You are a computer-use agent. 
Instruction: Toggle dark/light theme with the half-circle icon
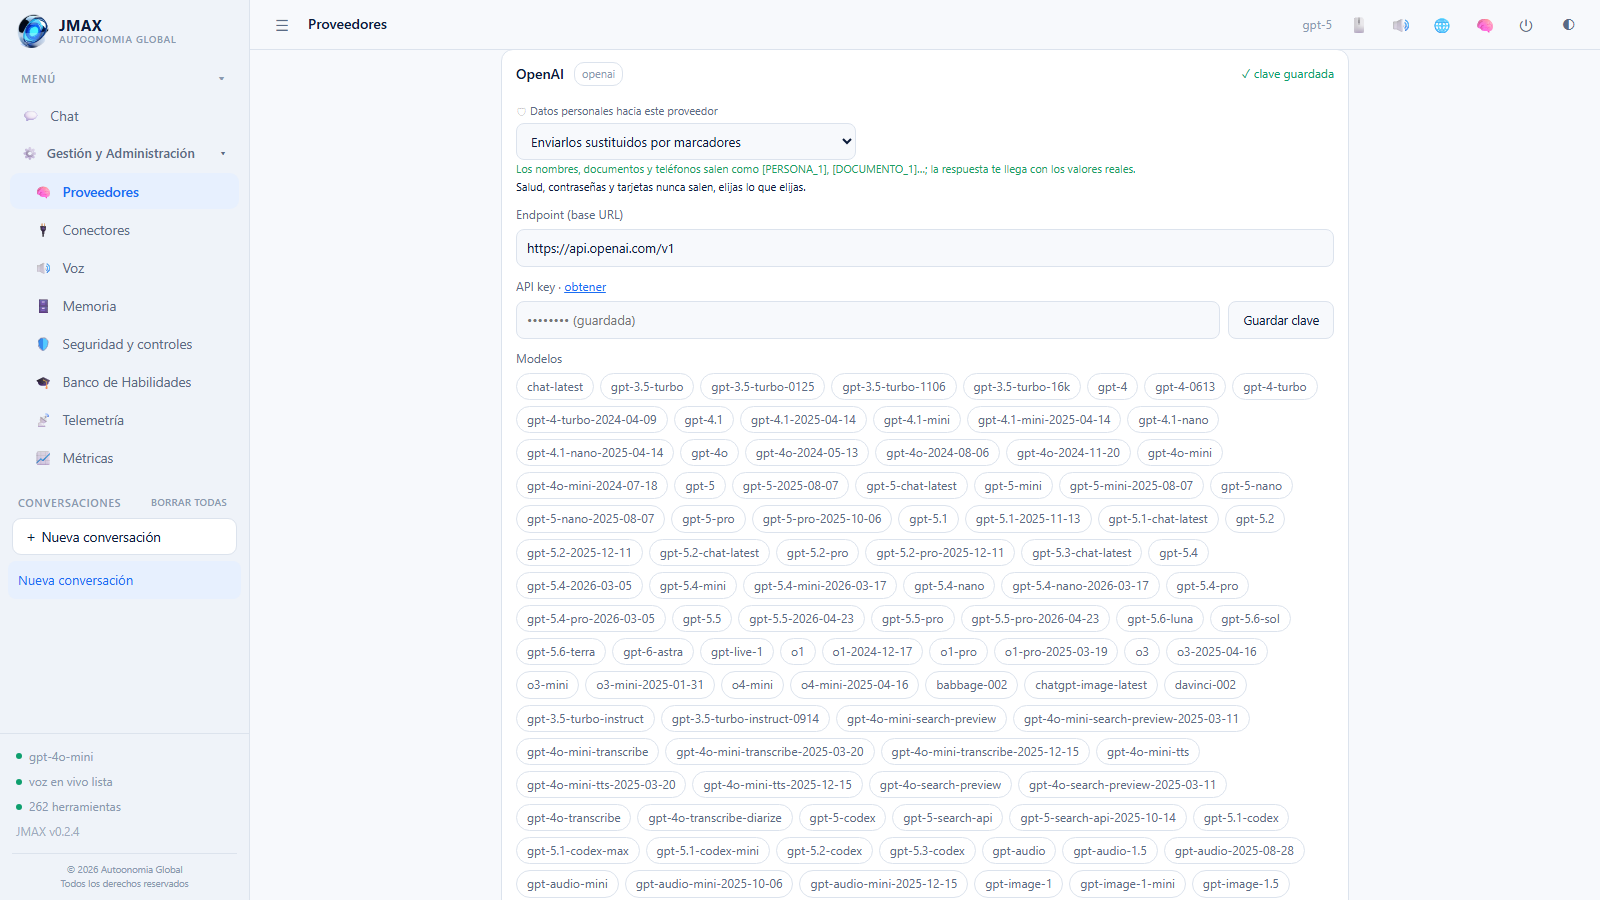tap(1568, 25)
